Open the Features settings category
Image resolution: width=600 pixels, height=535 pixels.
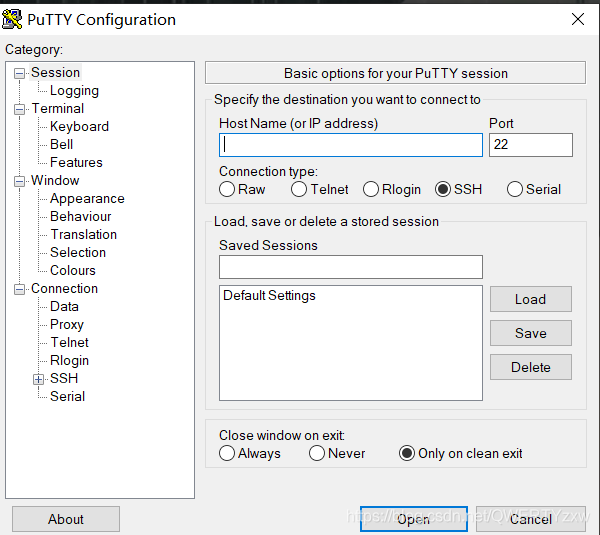76,162
